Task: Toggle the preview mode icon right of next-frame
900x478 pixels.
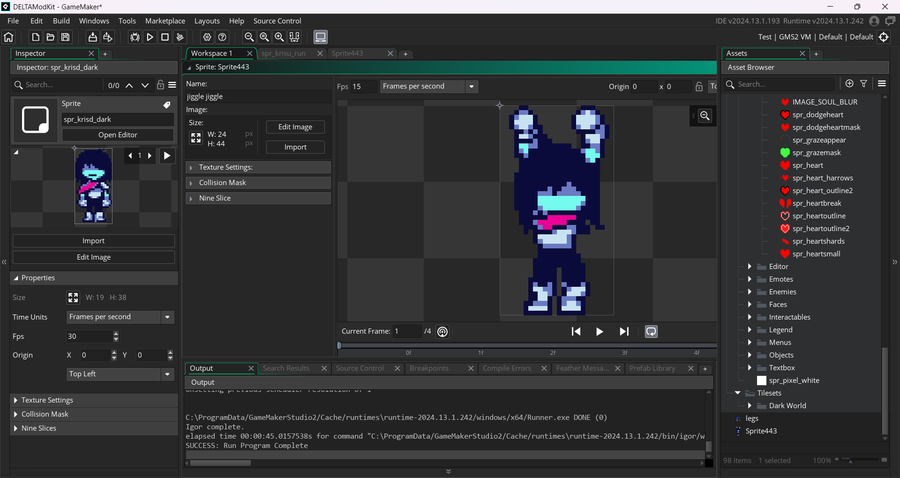Action: [x=651, y=332]
